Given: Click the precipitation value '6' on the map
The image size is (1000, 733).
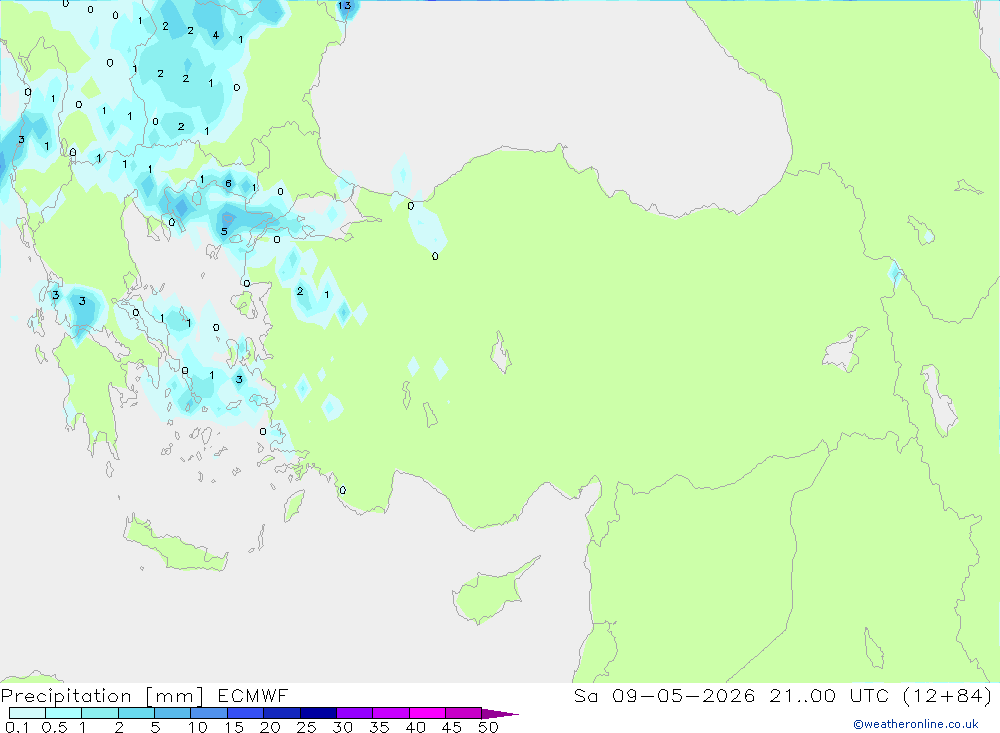Looking at the screenshot, I should point(228,184).
